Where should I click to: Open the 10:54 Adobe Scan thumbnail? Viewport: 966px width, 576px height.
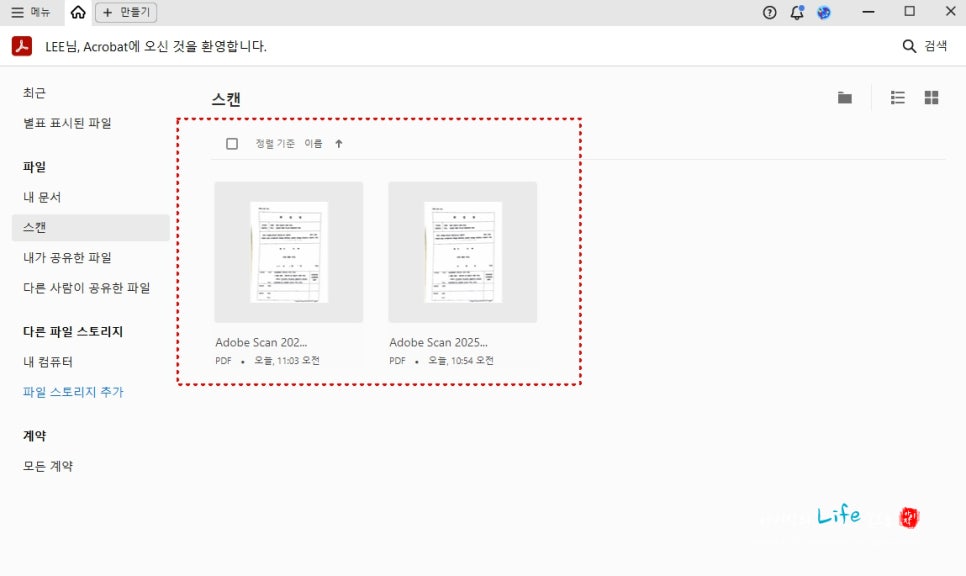coord(463,252)
